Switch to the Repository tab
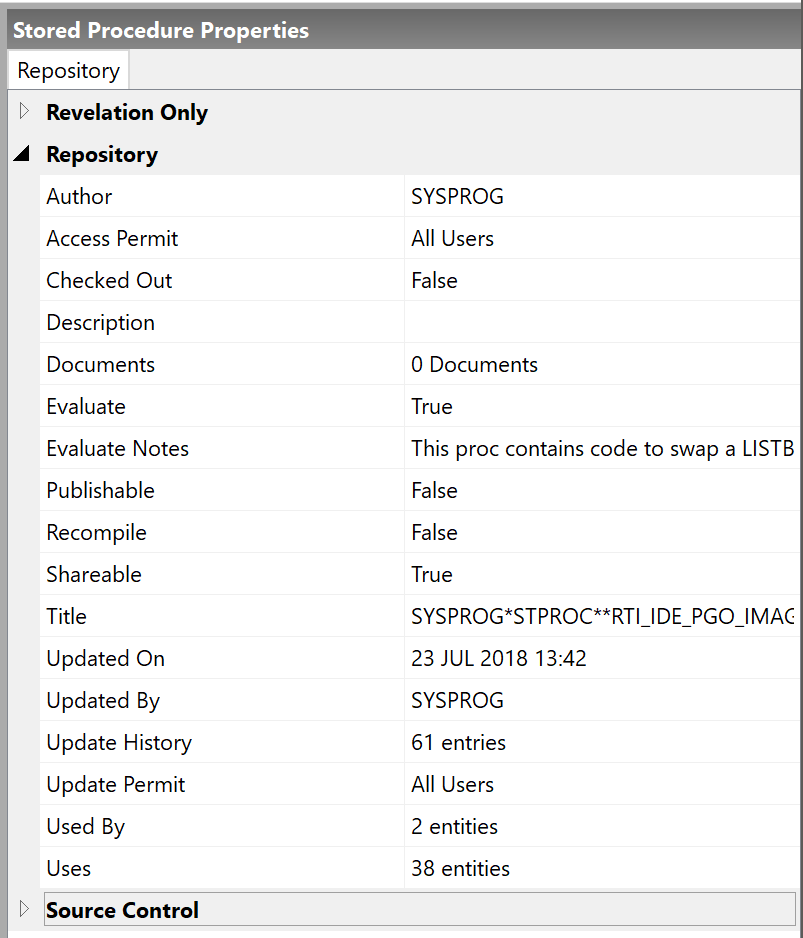This screenshot has width=803, height=938. tap(68, 71)
